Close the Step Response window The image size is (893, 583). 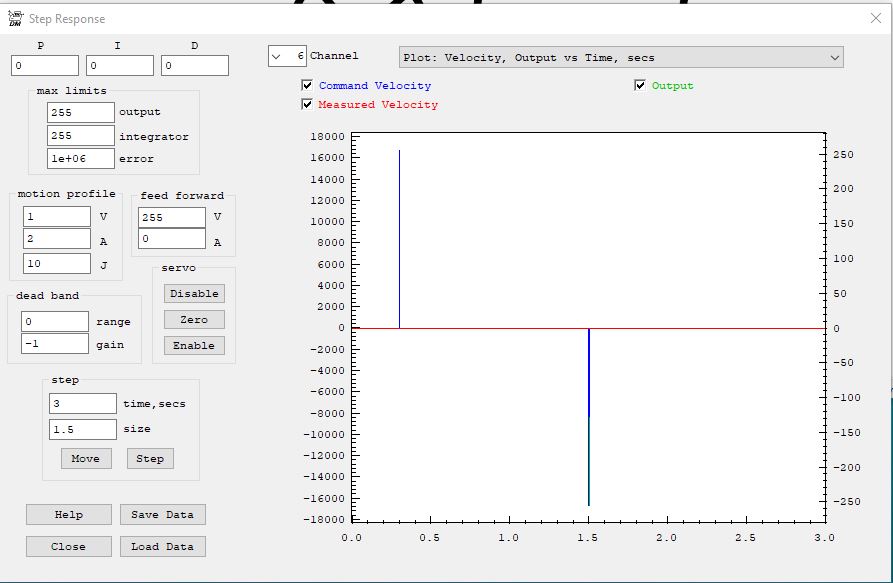(x=876, y=18)
